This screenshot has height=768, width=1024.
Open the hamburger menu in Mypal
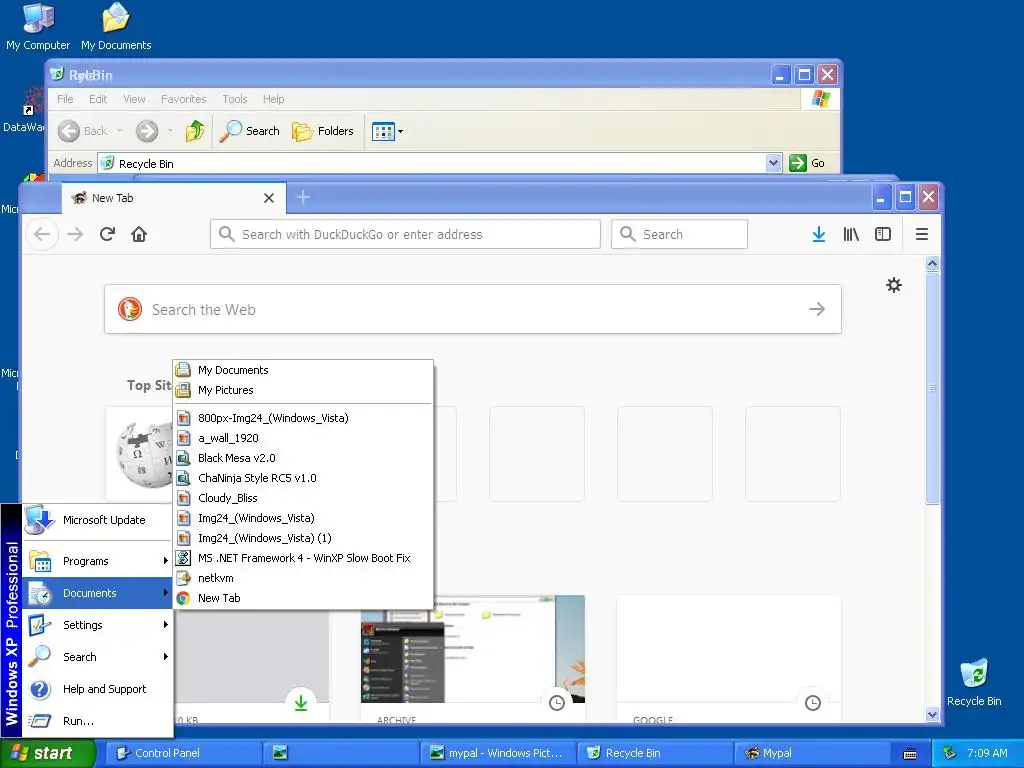tap(921, 234)
